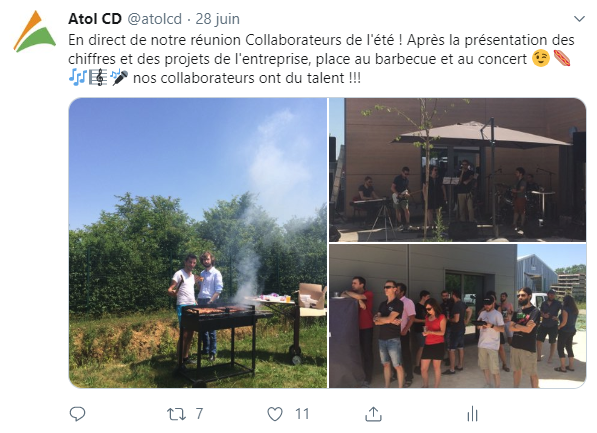Open the barbecue grill photo
597x433 pixels.
(x=198, y=243)
